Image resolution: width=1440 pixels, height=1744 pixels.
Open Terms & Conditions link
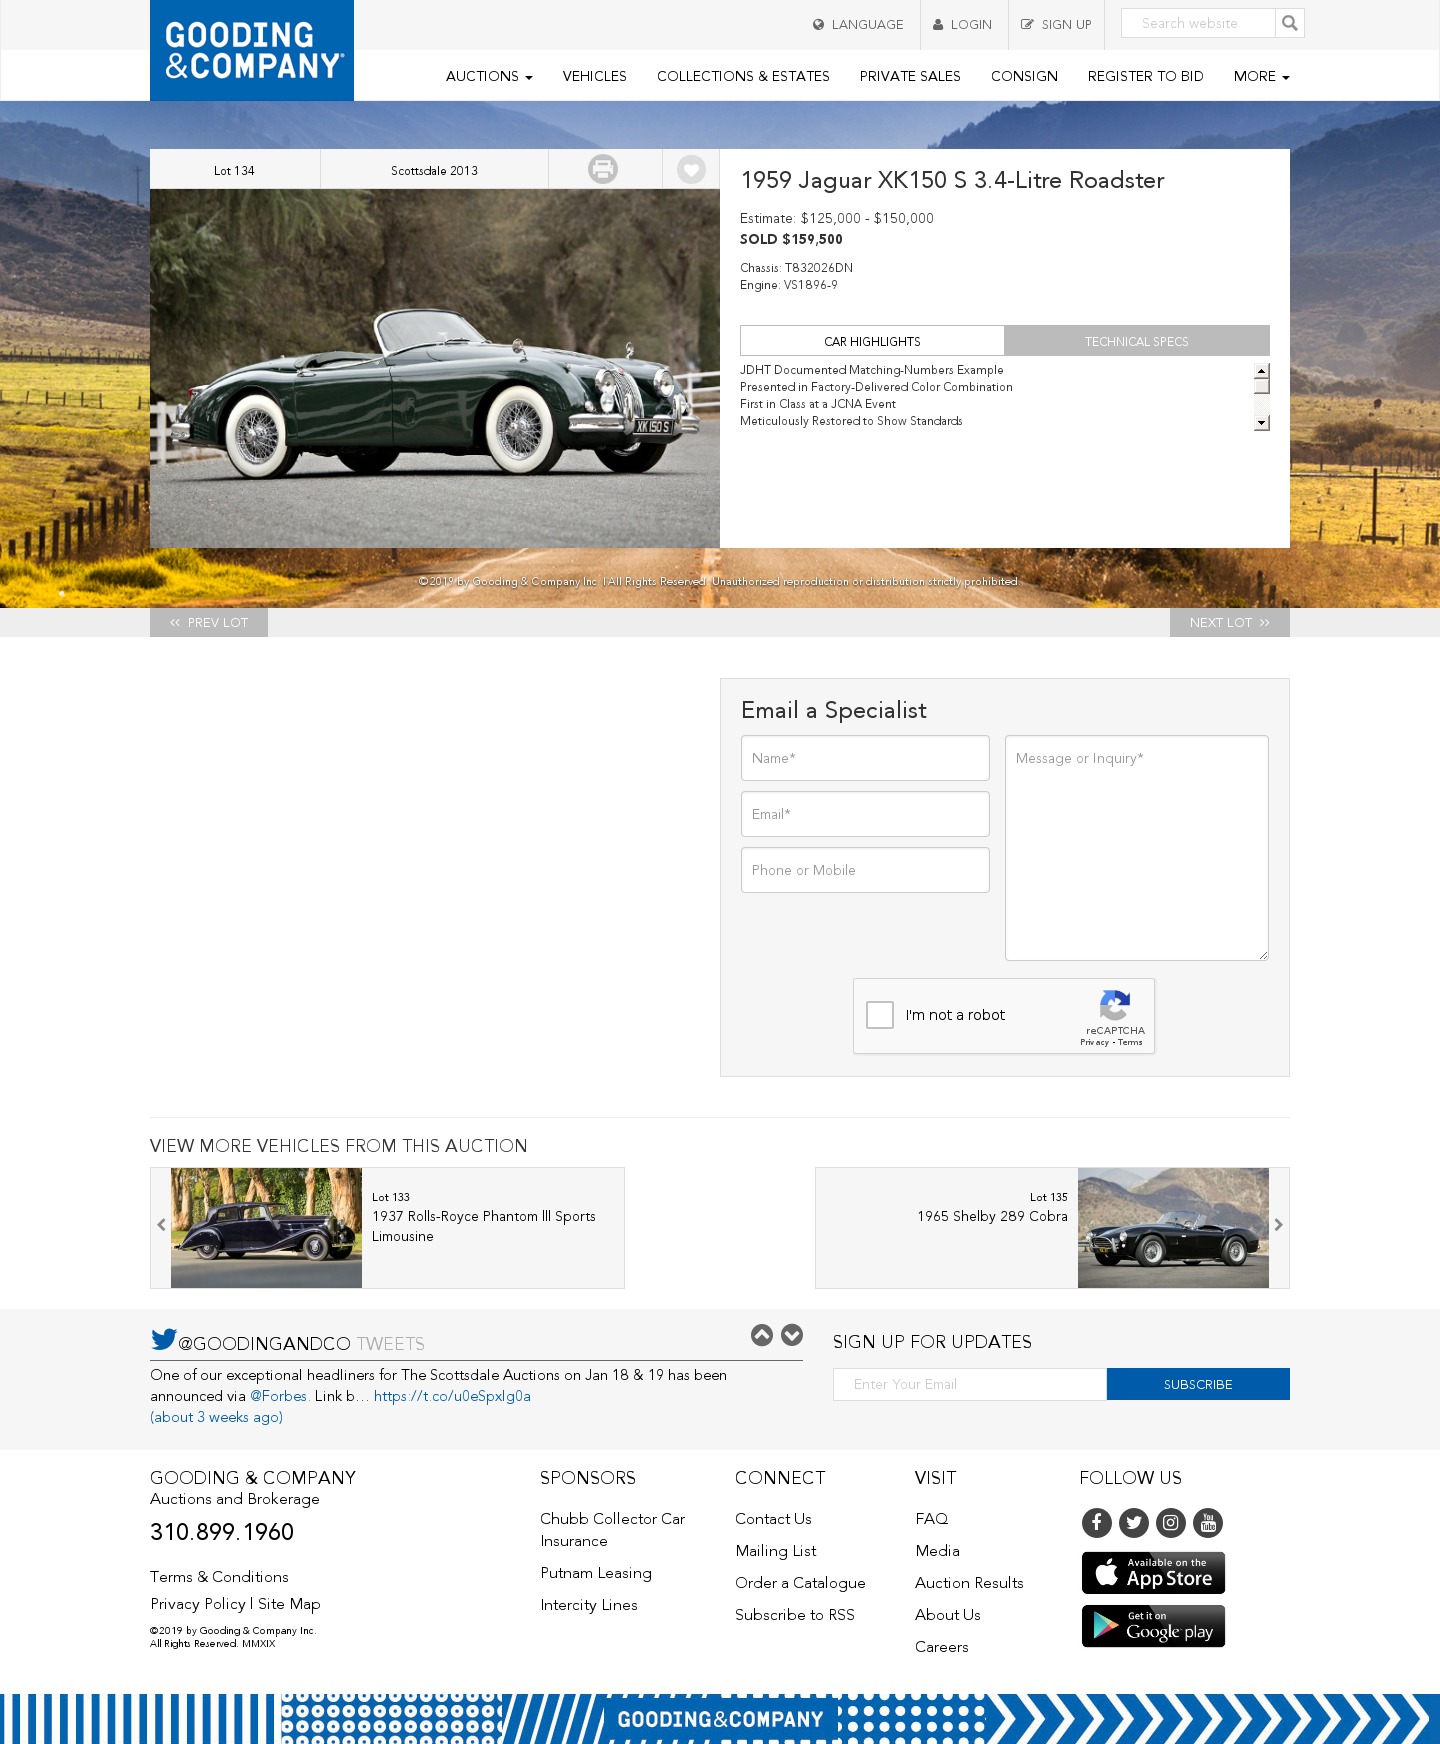click(x=219, y=1577)
